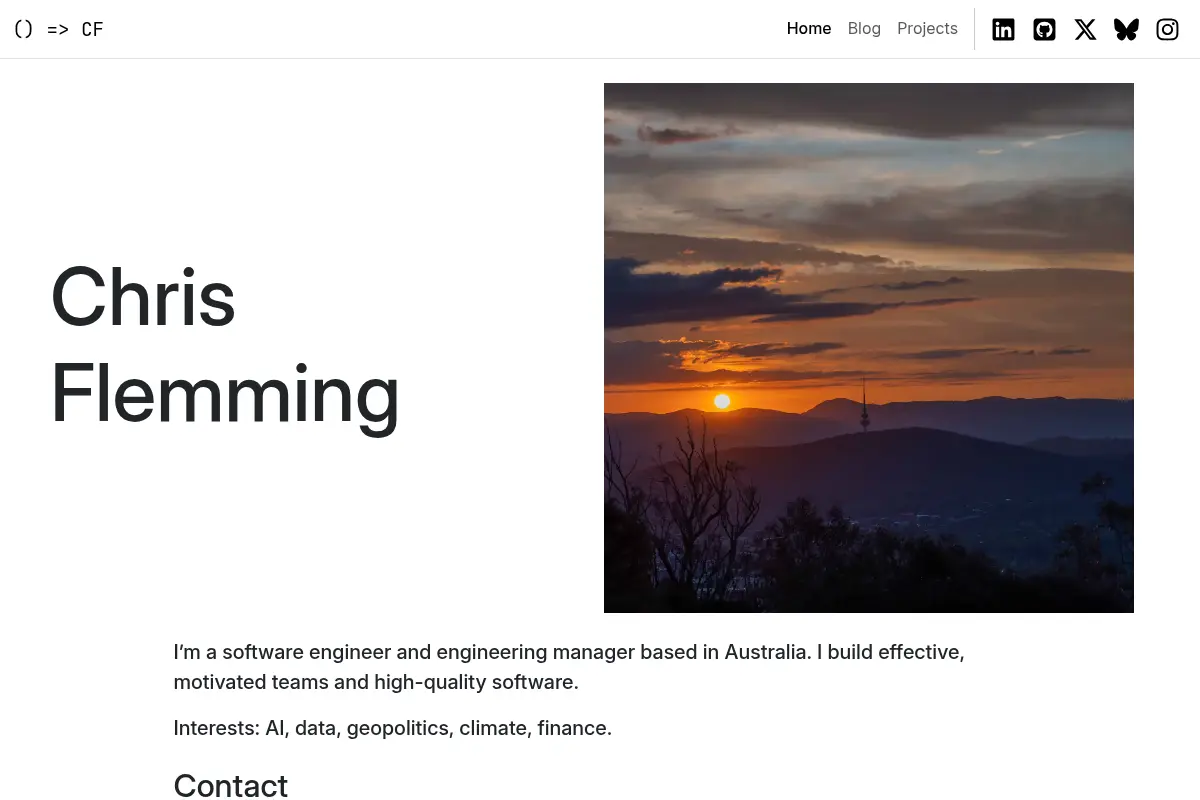Open the GitHub icon link

point(1044,29)
